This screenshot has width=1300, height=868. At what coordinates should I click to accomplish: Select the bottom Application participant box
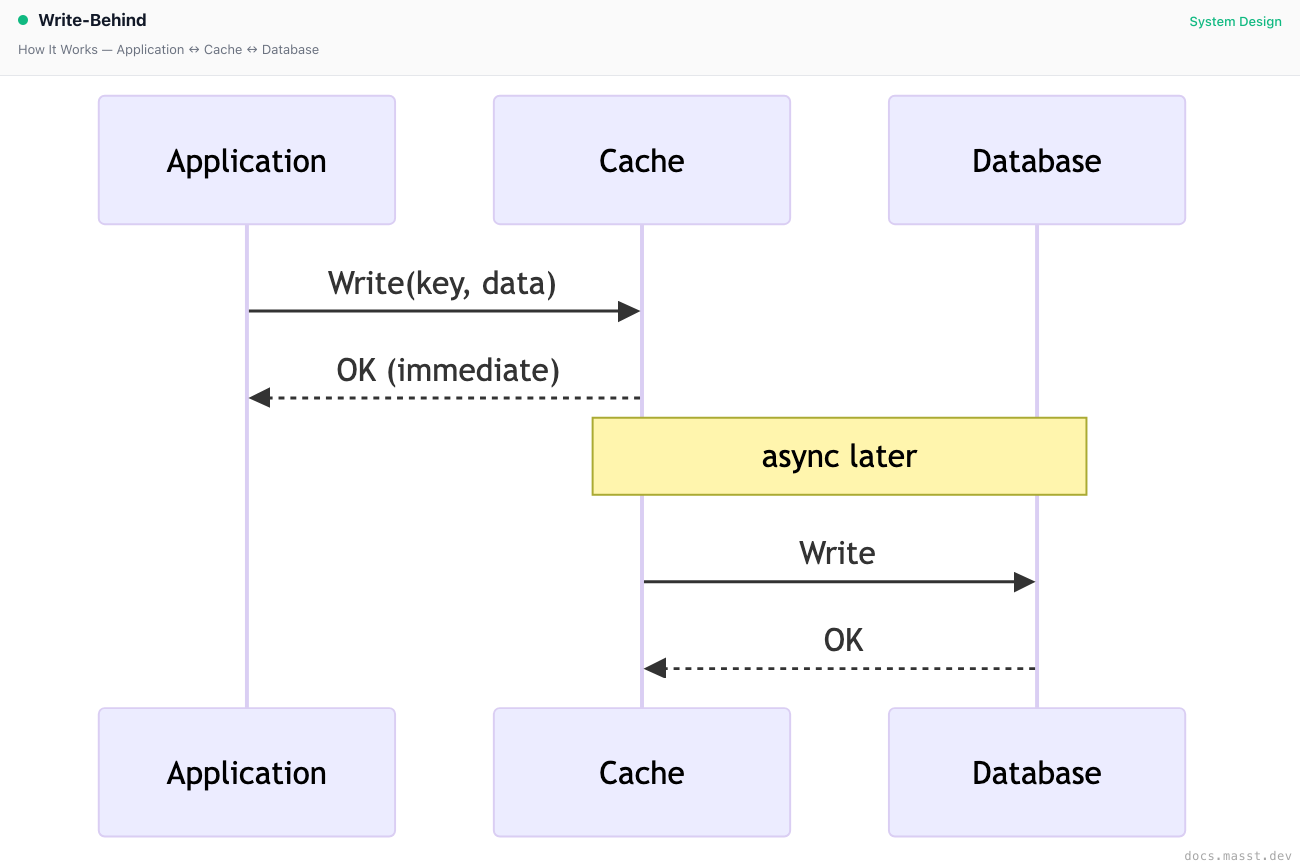(247, 772)
